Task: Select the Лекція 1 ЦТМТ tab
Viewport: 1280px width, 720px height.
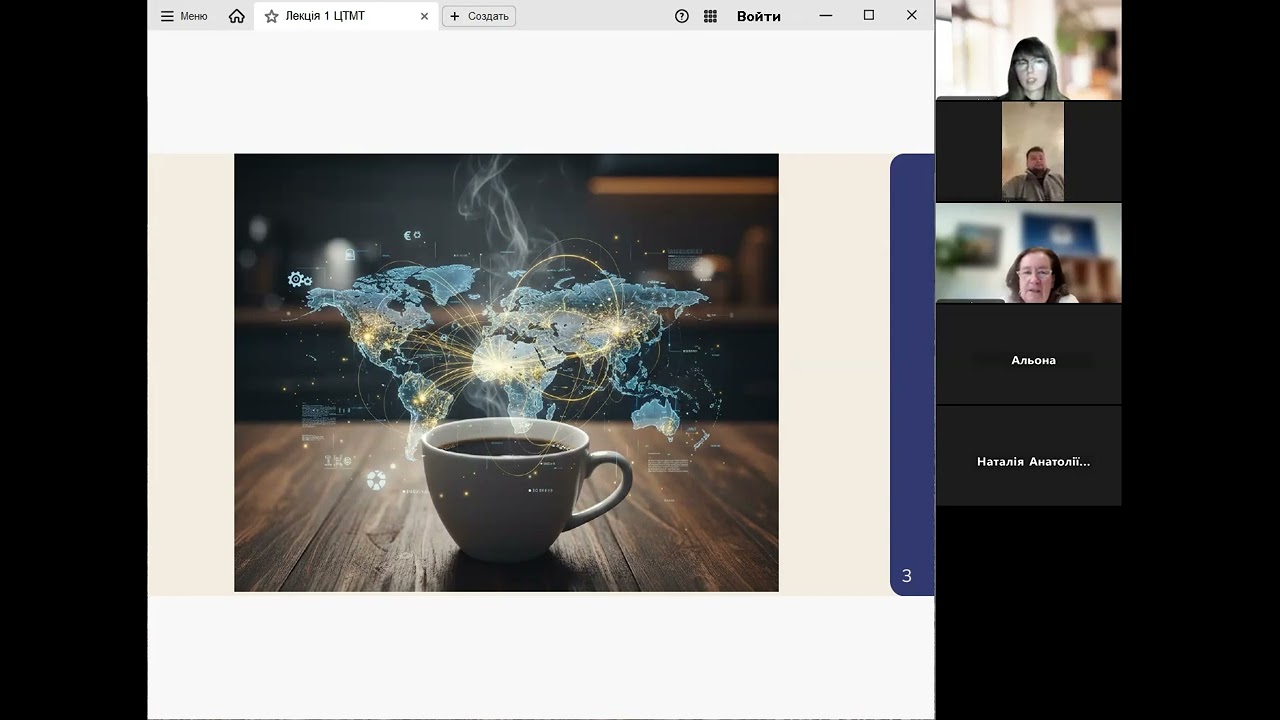Action: pyautogui.click(x=346, y=16)
